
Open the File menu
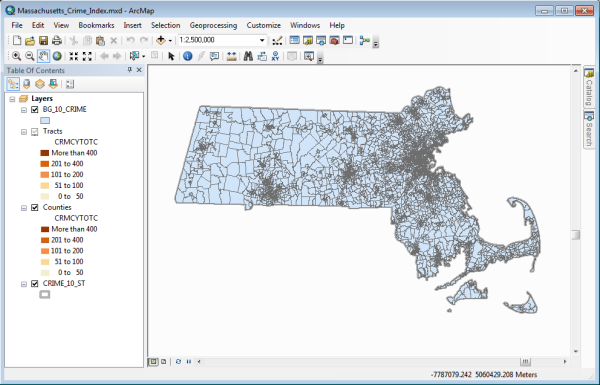[17, 25]
